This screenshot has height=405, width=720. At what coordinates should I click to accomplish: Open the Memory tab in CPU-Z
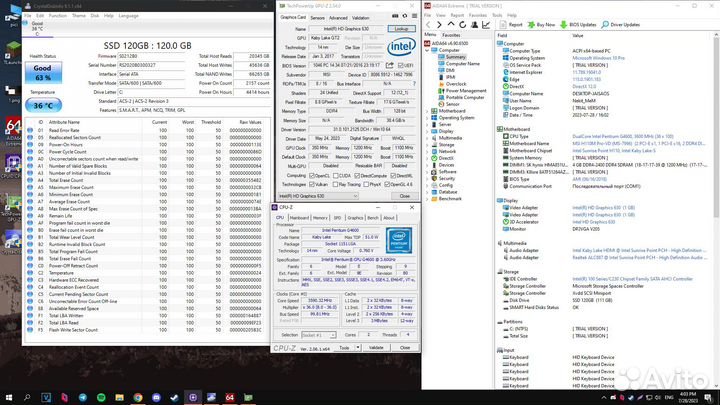pos(320,218)
